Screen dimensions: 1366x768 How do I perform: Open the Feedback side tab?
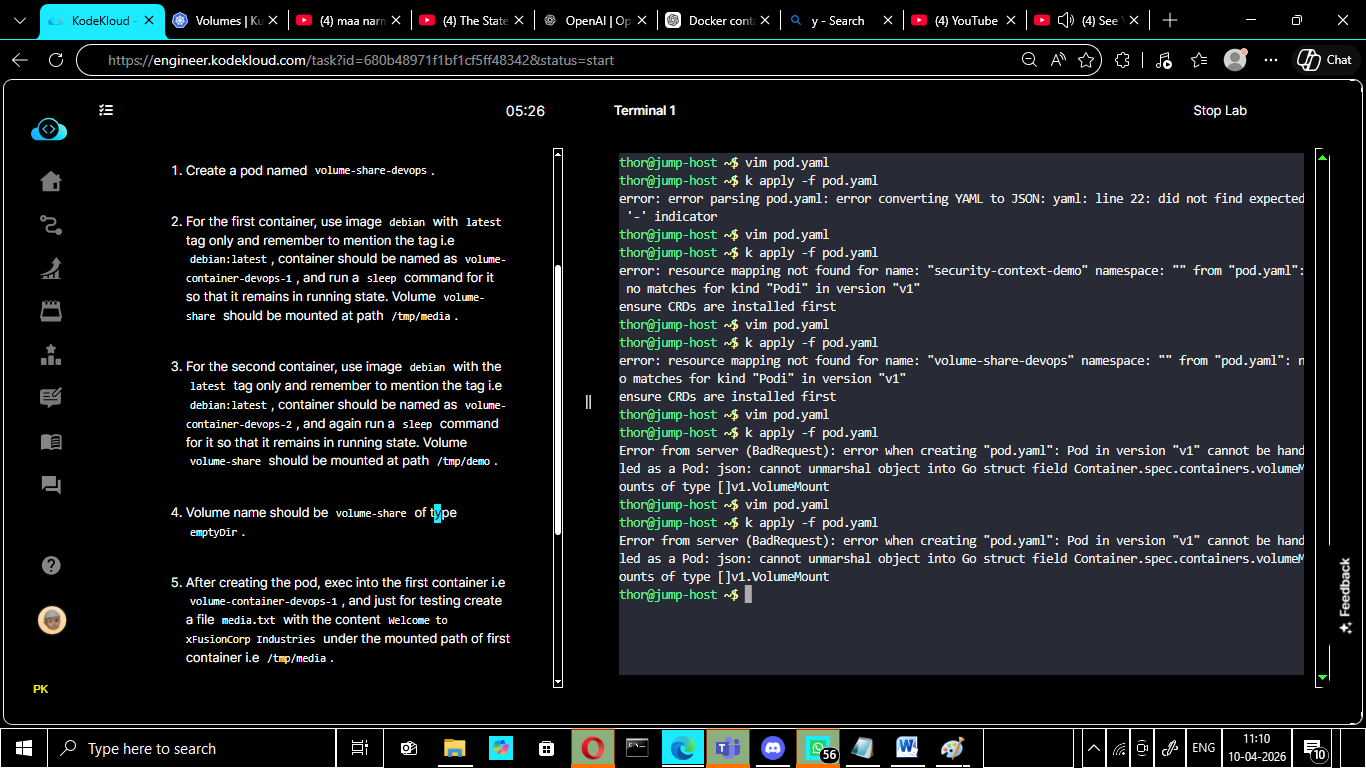coord(1345,596)
